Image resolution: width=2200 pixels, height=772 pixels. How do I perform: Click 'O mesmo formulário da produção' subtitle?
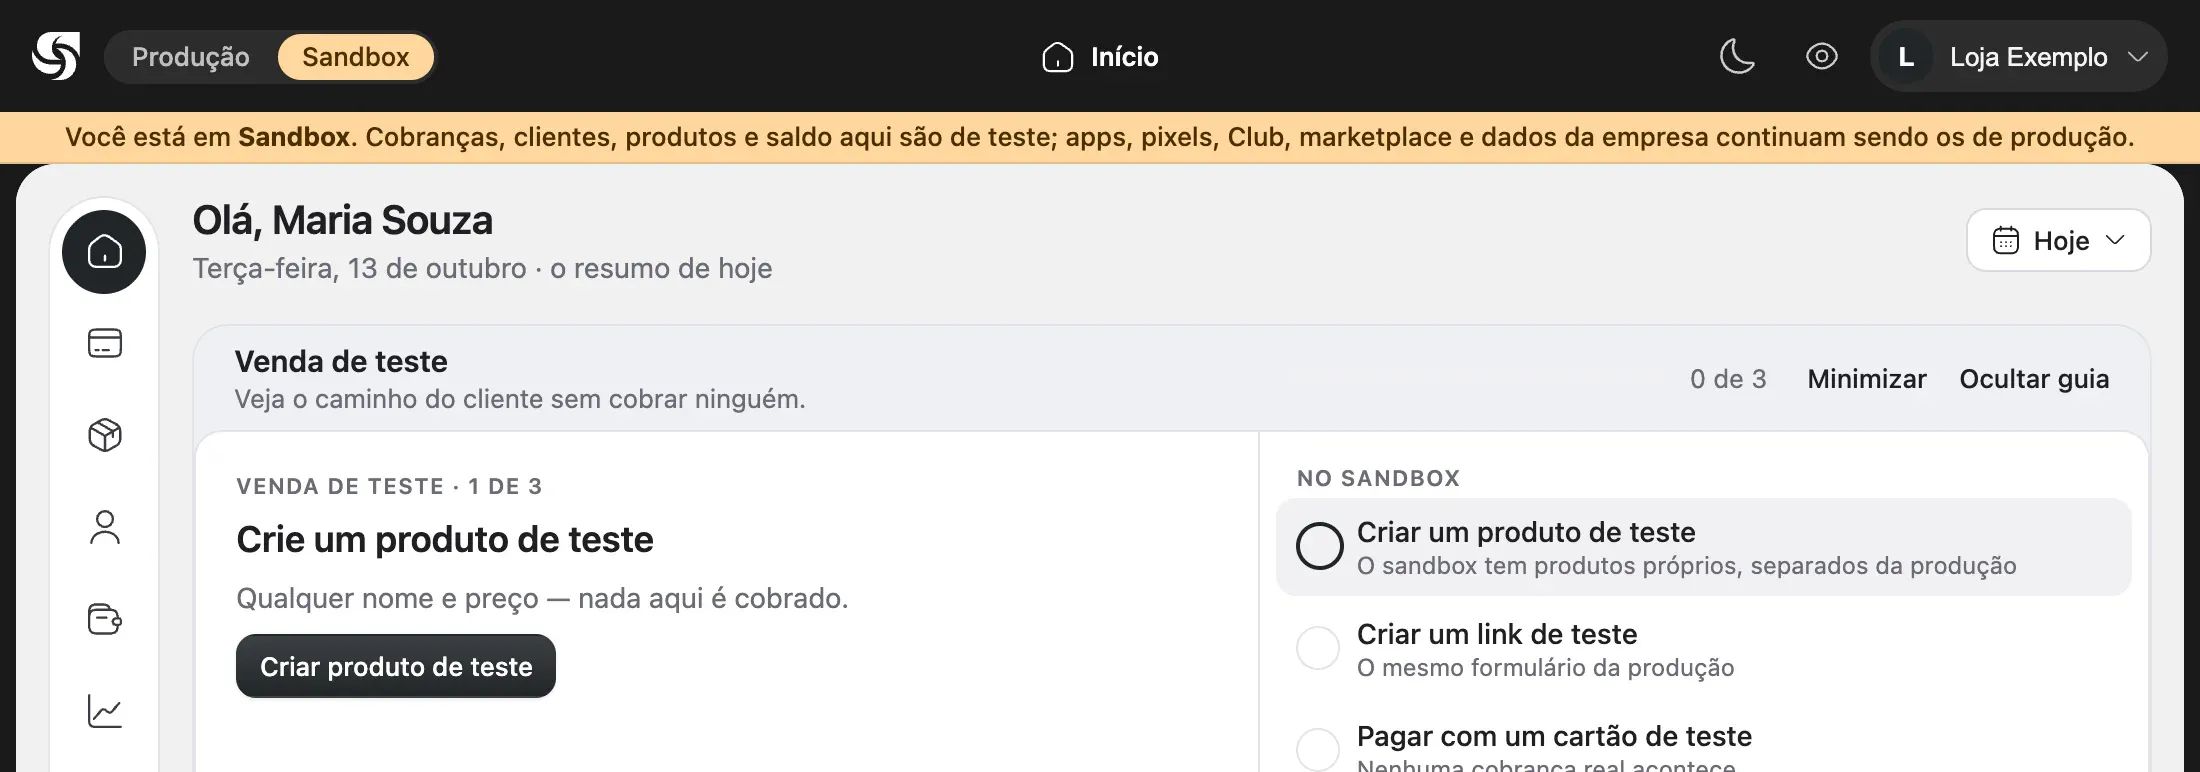click(x=1545, y=668)
